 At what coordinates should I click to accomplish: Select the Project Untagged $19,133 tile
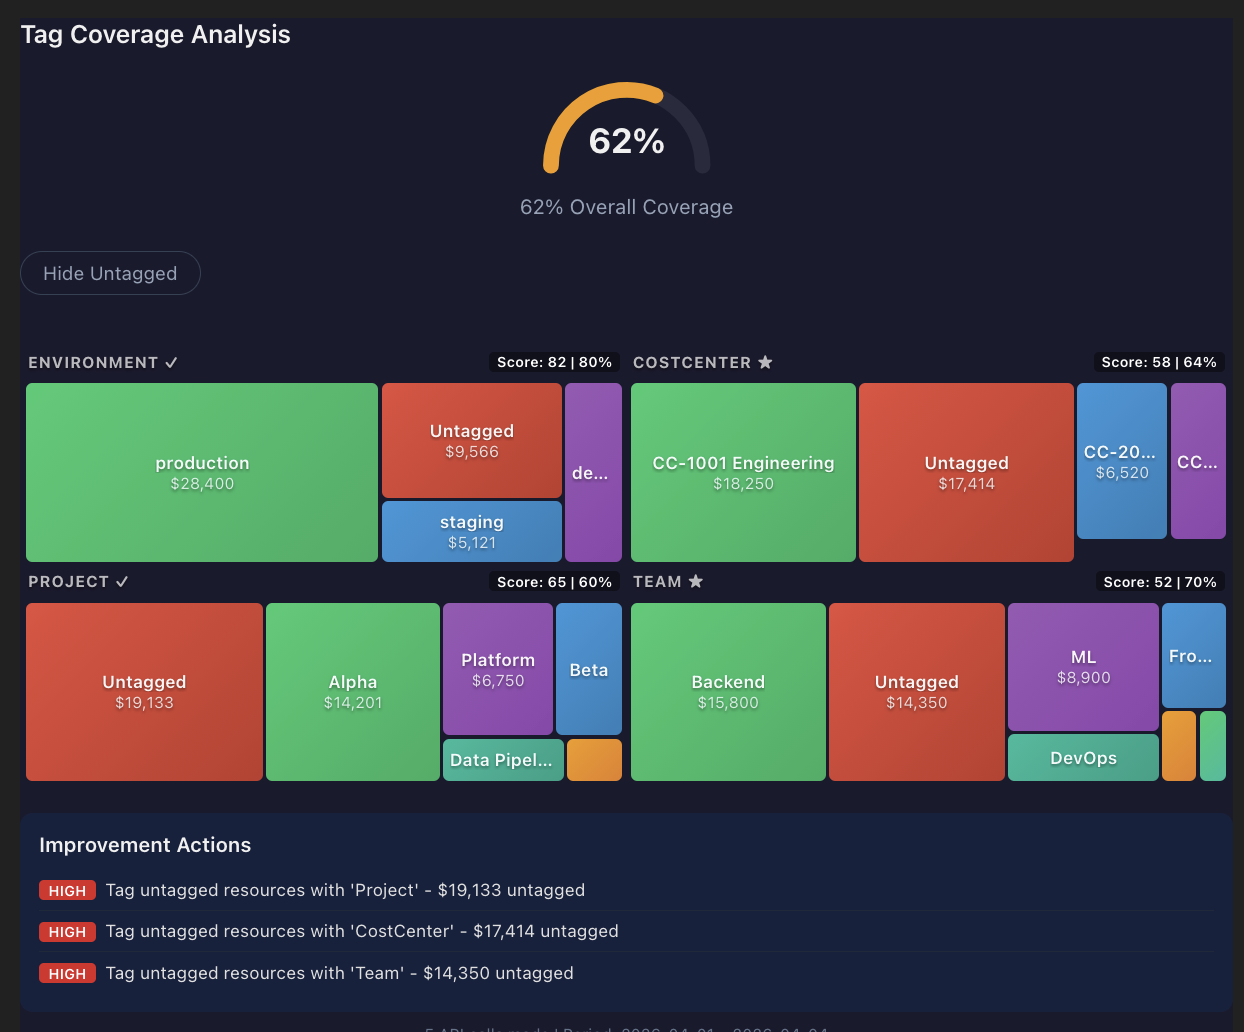pyautogui.click(x=144, y=692)
